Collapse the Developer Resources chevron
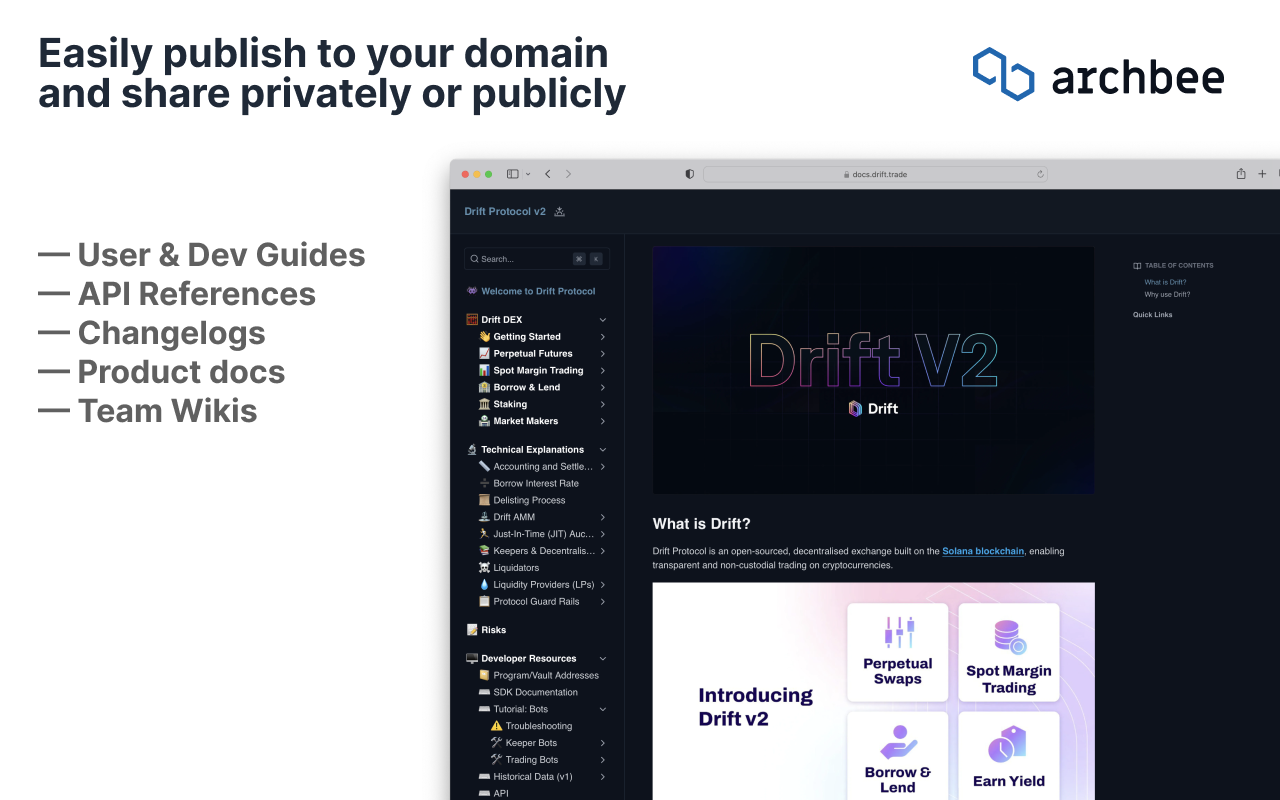Image resolution: width=1280 pixels, height=800 pixels. (603, 659)
